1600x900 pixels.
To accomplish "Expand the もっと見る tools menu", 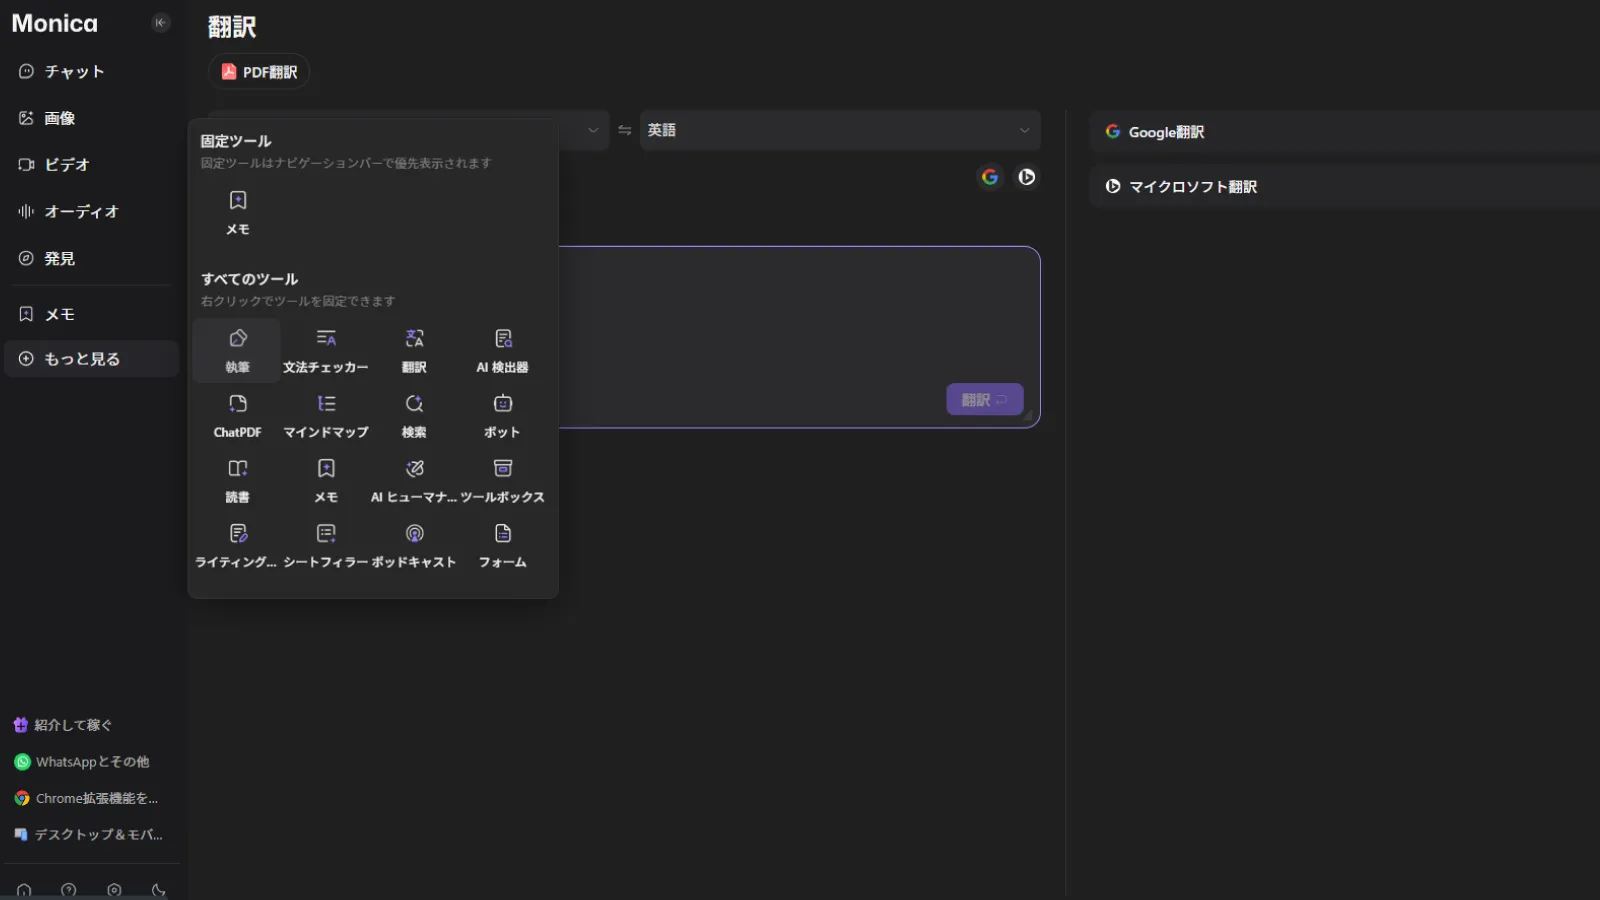I will click(x=91, y=359).
